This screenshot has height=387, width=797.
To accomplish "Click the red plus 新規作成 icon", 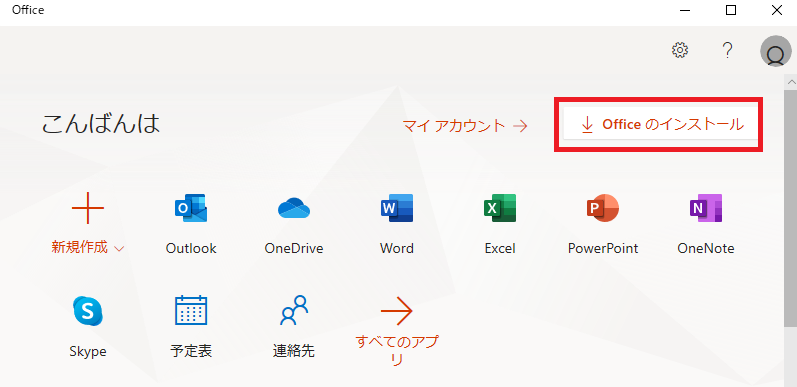I will [x=88, y=209].
